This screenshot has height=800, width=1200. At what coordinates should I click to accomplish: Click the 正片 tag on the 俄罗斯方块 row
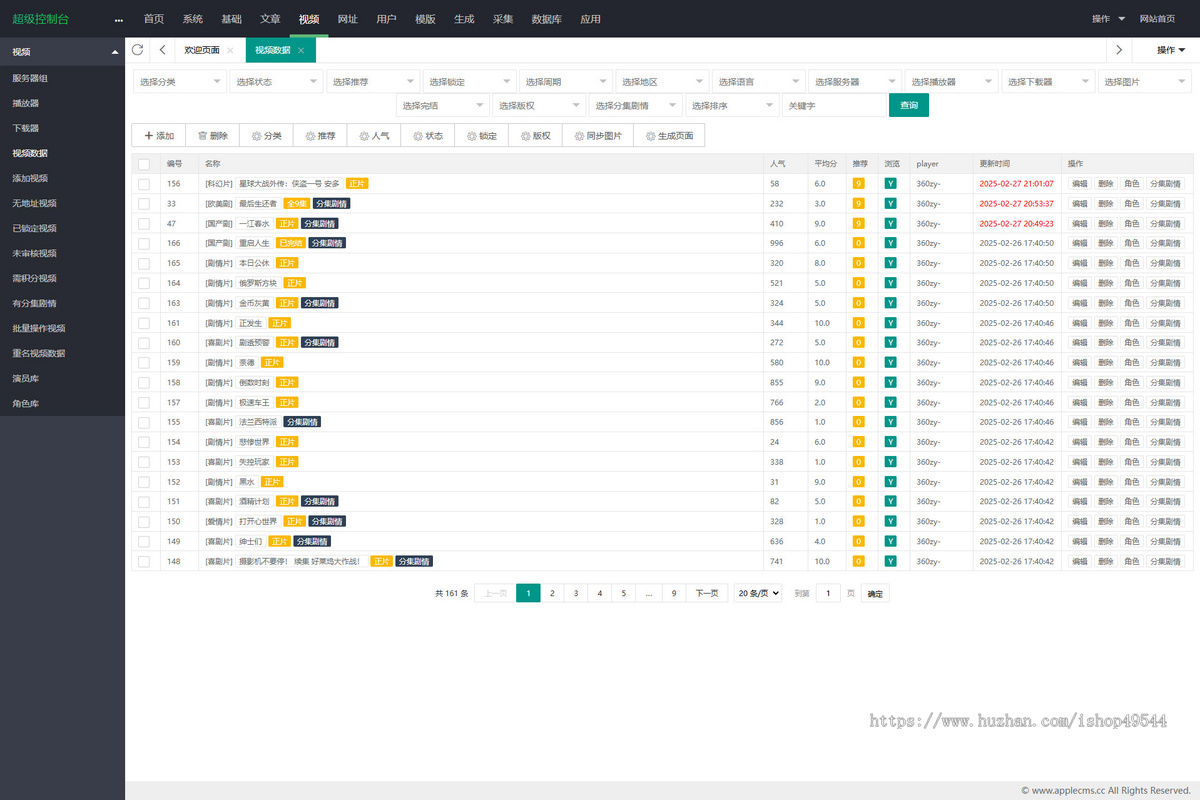click(x=294, y=283)
